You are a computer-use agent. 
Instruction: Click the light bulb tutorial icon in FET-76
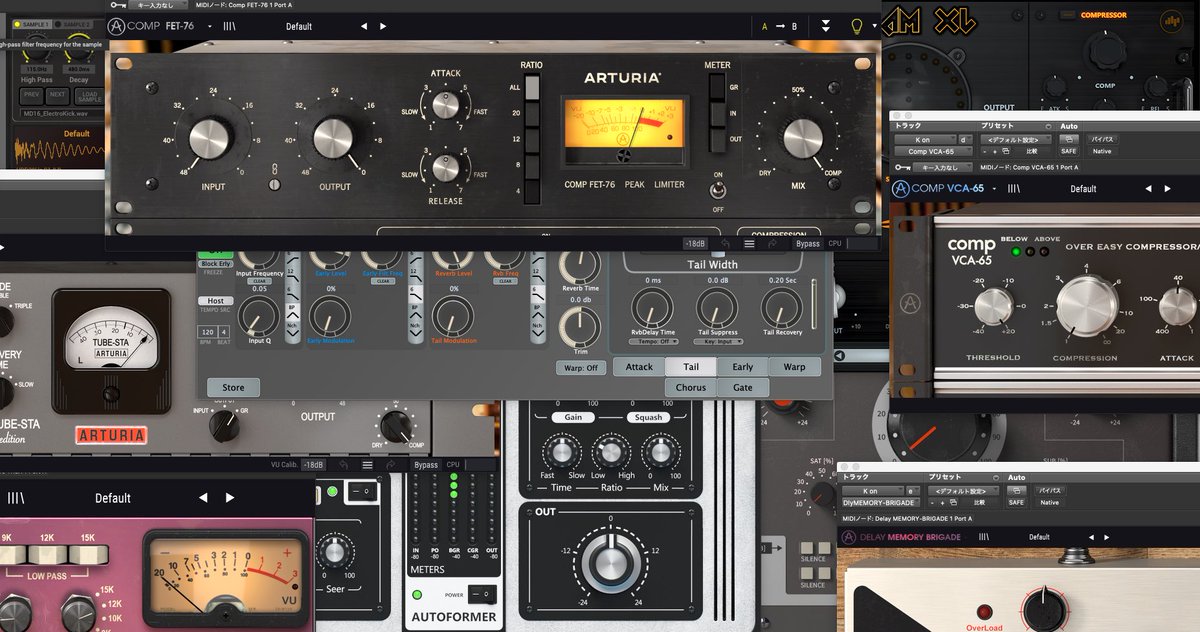pos(857,26)
